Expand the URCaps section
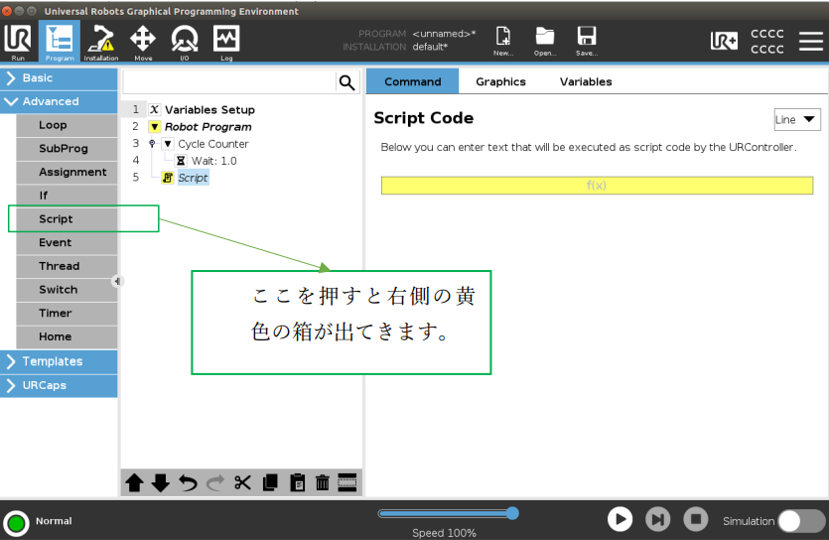829x540 pixels. pyautogui.click(x=59, y=386)
